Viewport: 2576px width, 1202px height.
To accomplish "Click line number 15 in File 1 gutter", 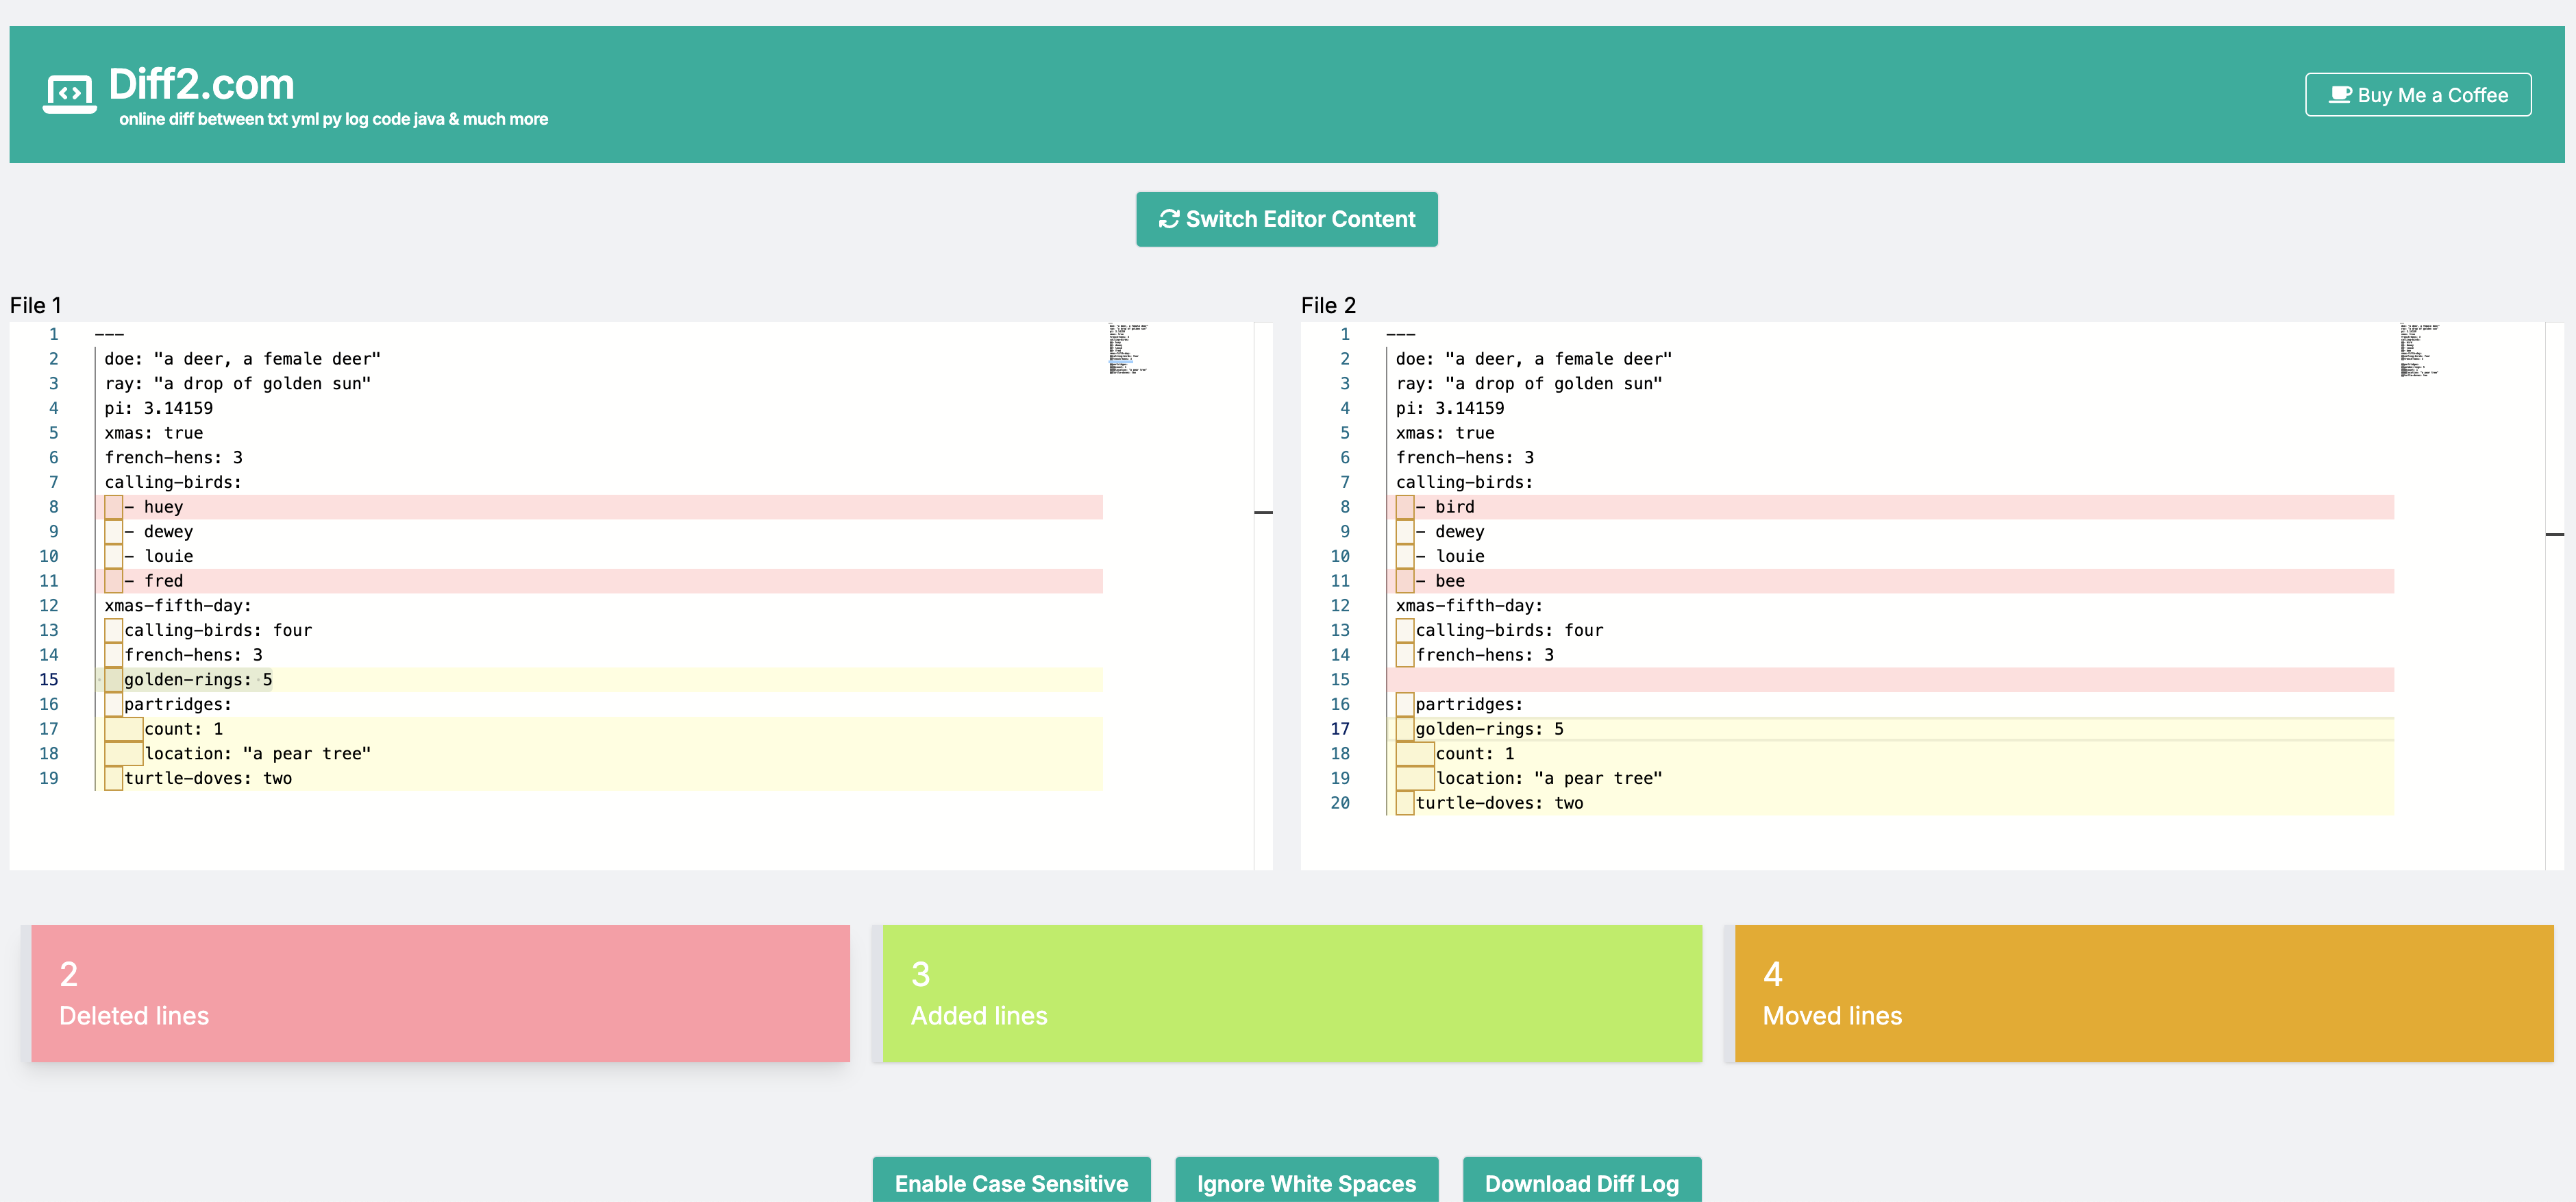I will point(49,680).
